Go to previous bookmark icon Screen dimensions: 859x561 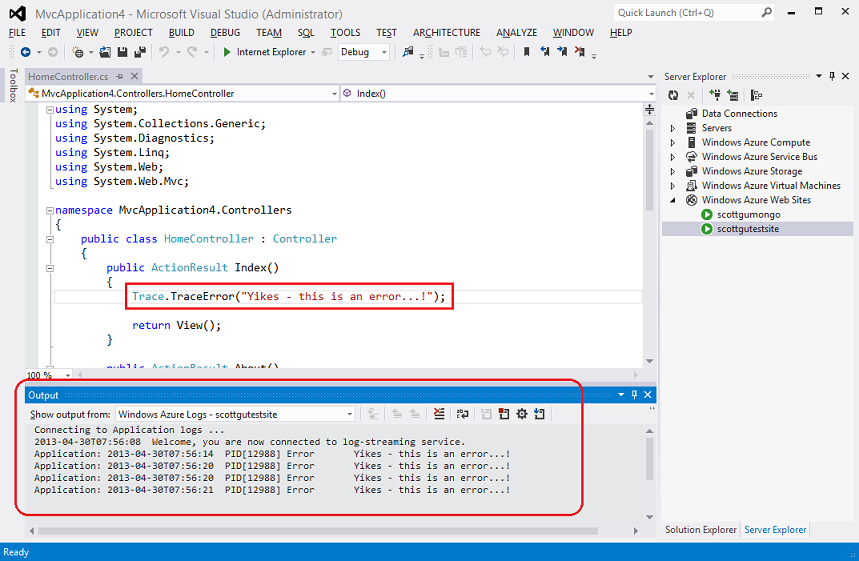(x=545, y=52)
